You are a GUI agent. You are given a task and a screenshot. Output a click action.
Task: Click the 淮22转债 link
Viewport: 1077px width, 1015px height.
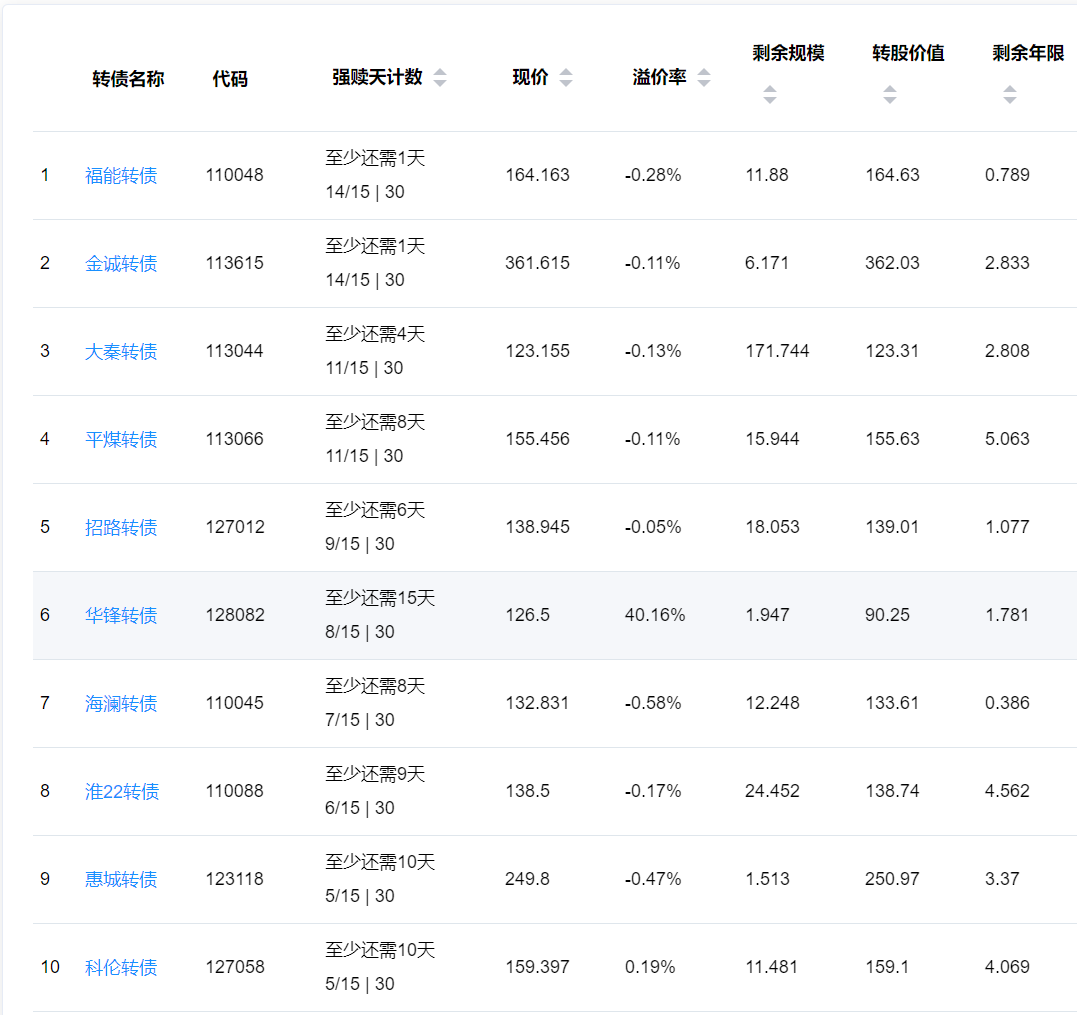[122, 792]
